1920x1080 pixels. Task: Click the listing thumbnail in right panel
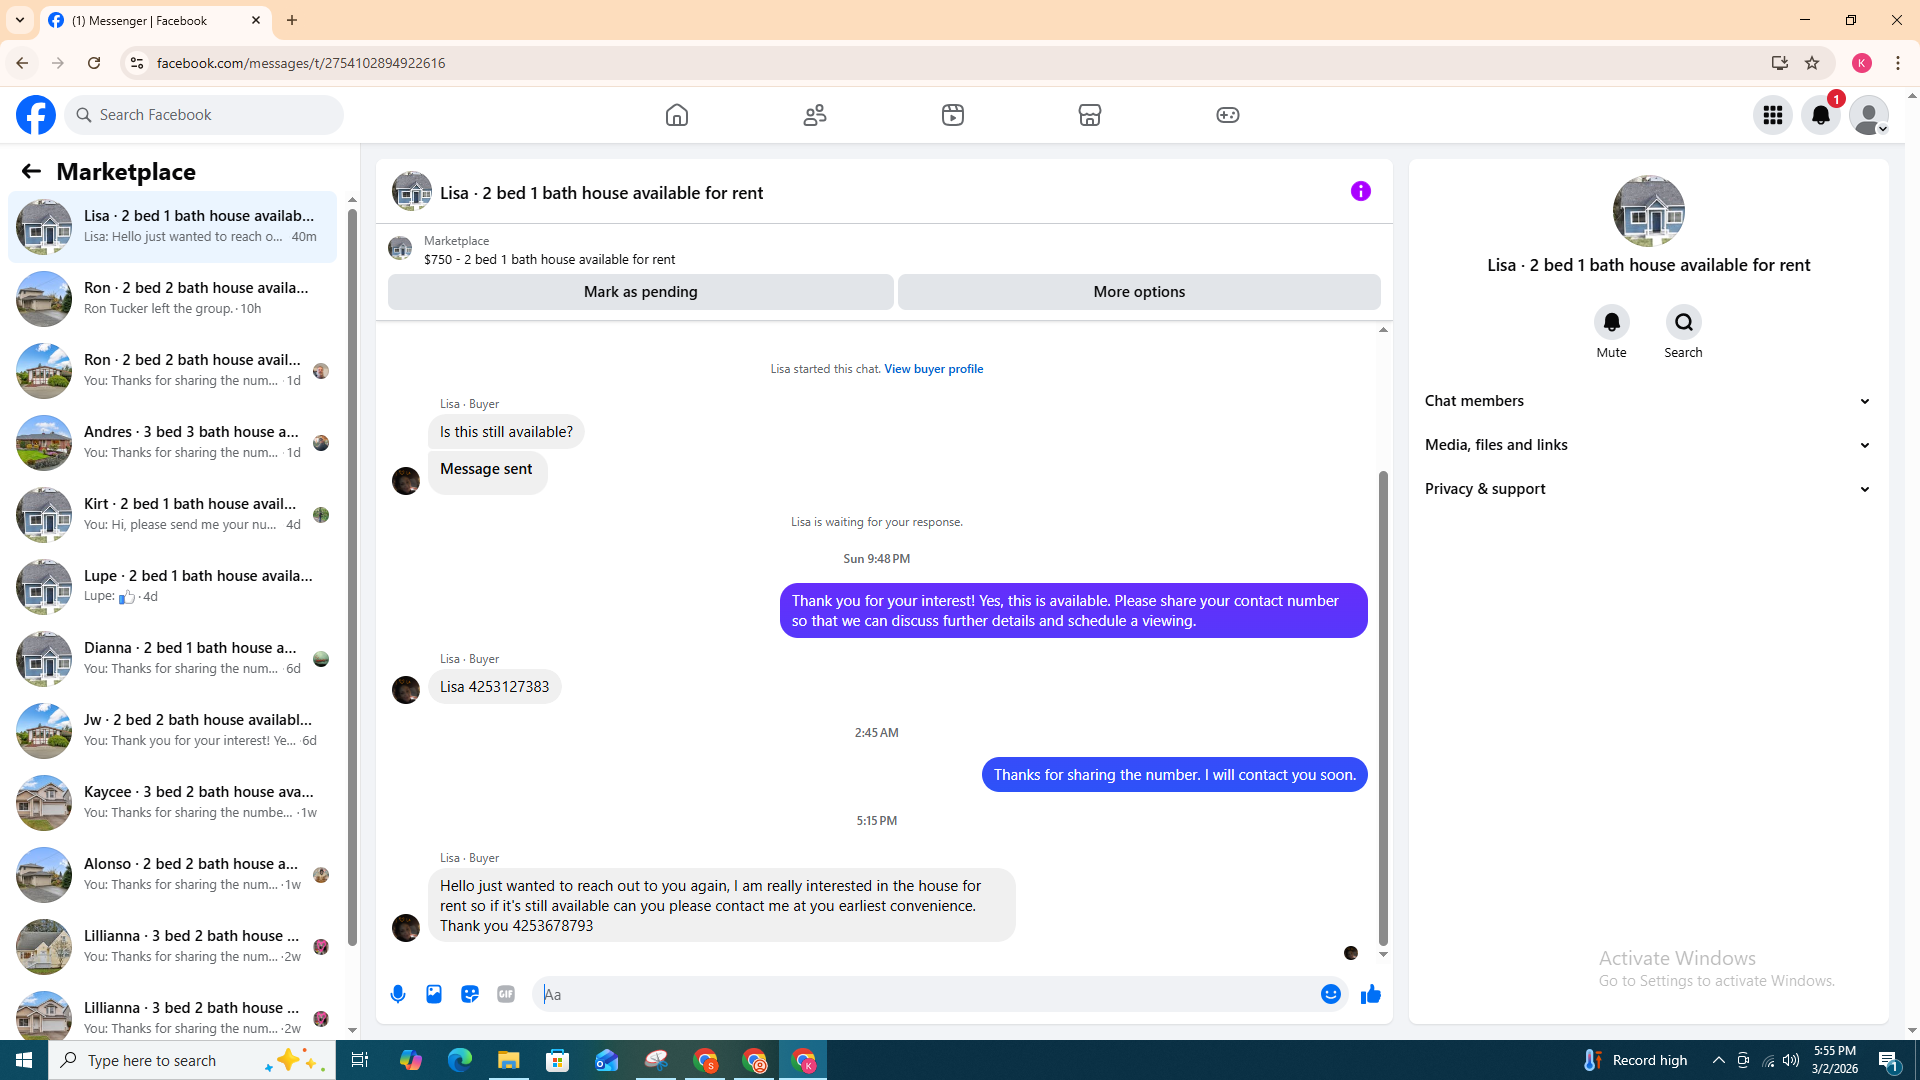click(x=1648, y=211)
